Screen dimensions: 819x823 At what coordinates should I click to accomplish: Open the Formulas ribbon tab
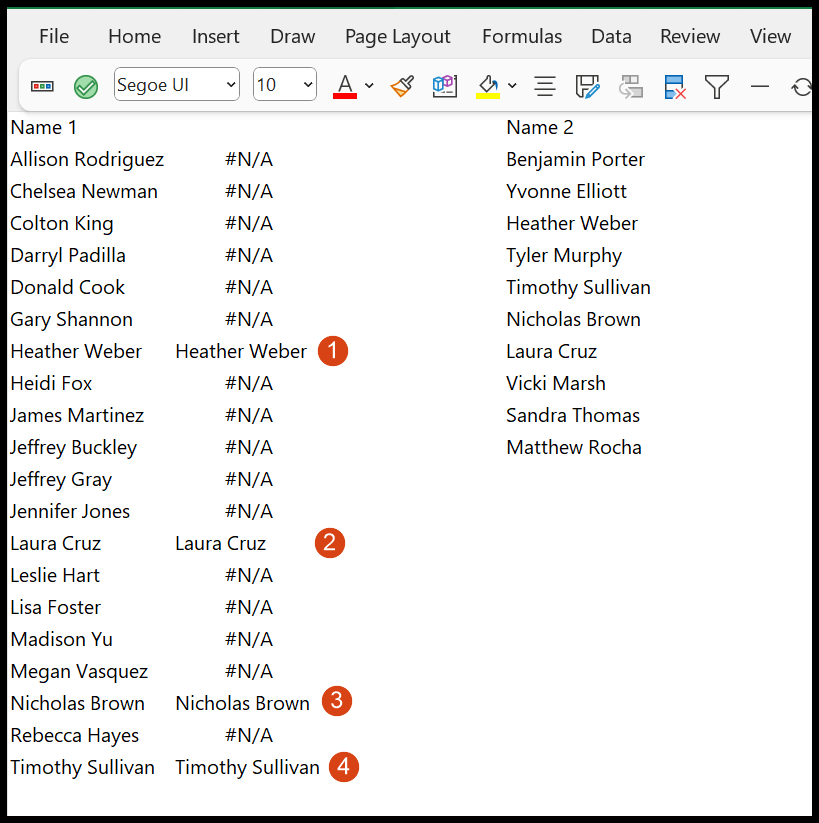521,36
